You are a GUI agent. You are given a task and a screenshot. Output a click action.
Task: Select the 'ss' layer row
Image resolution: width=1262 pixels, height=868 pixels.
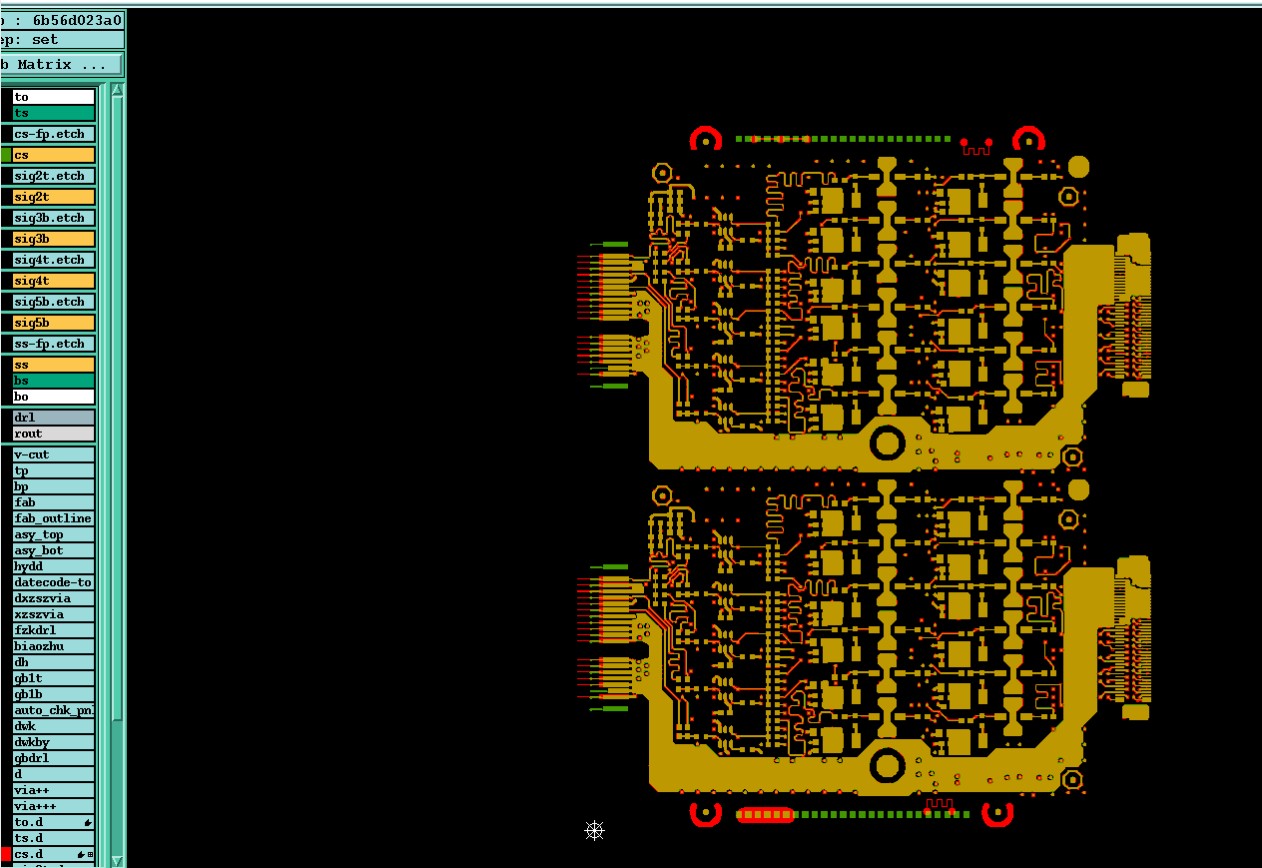[54, 365]
